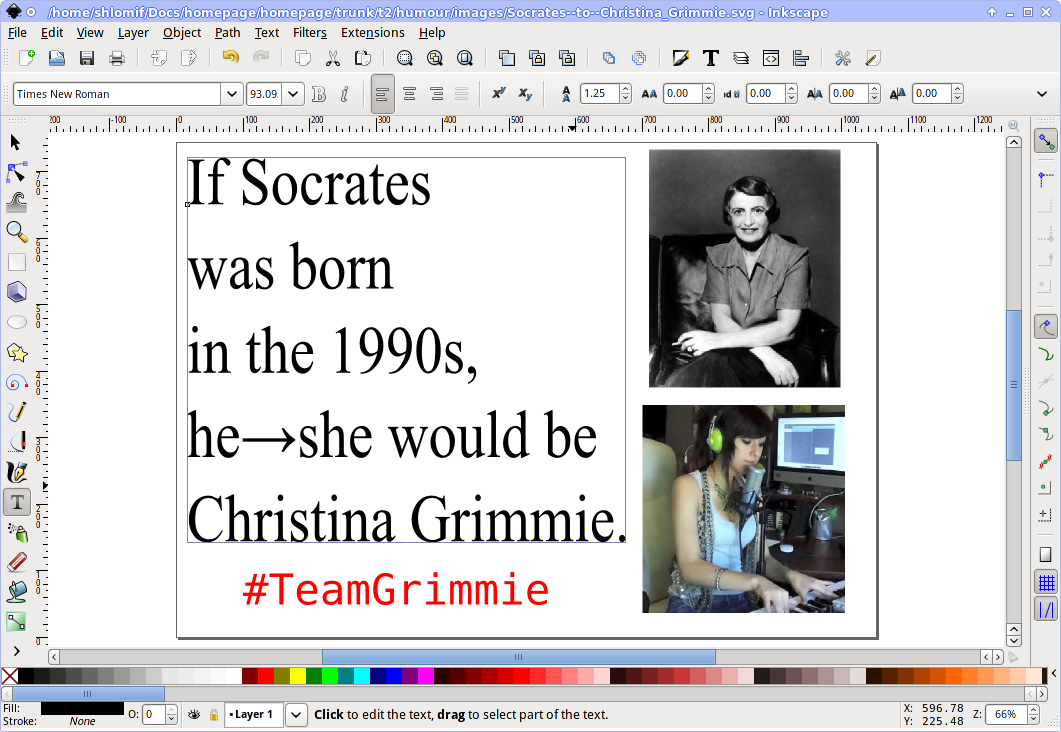Select the Node editing tool
The width and height of the screenshot is (1061, 732).
[x=16, y=173]
